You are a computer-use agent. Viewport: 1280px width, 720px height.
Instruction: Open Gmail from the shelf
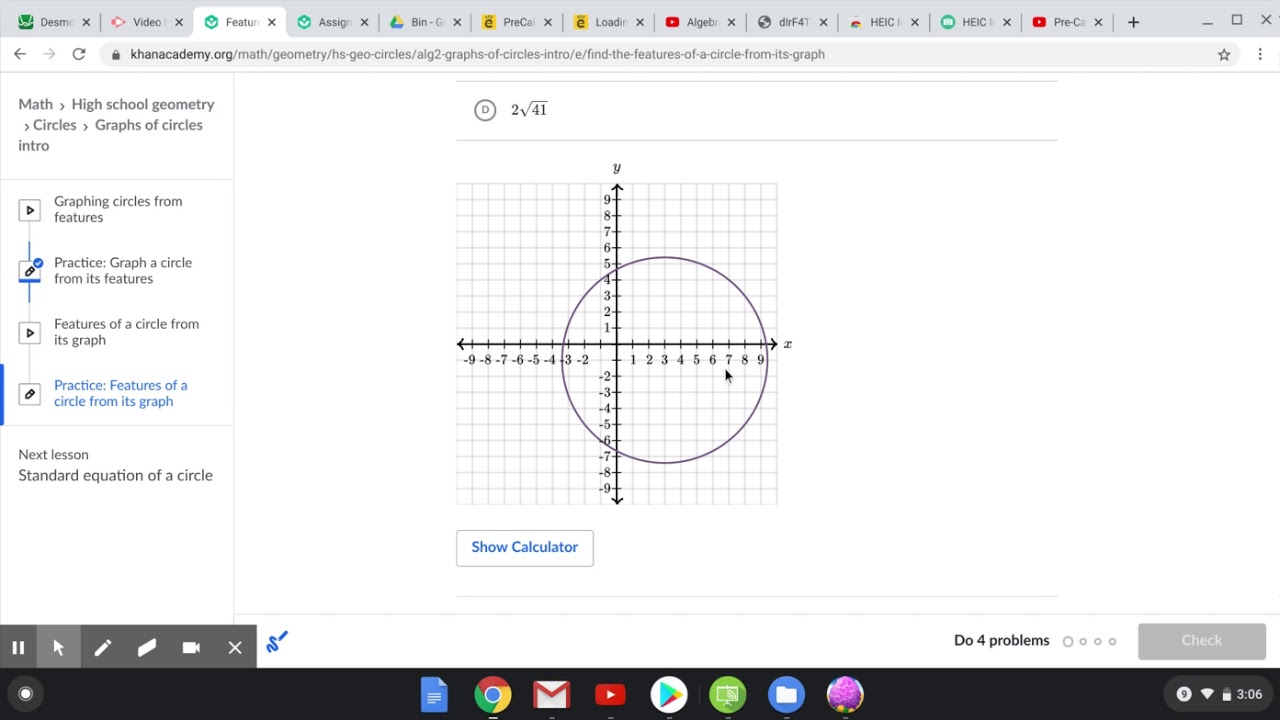(551, 694)
